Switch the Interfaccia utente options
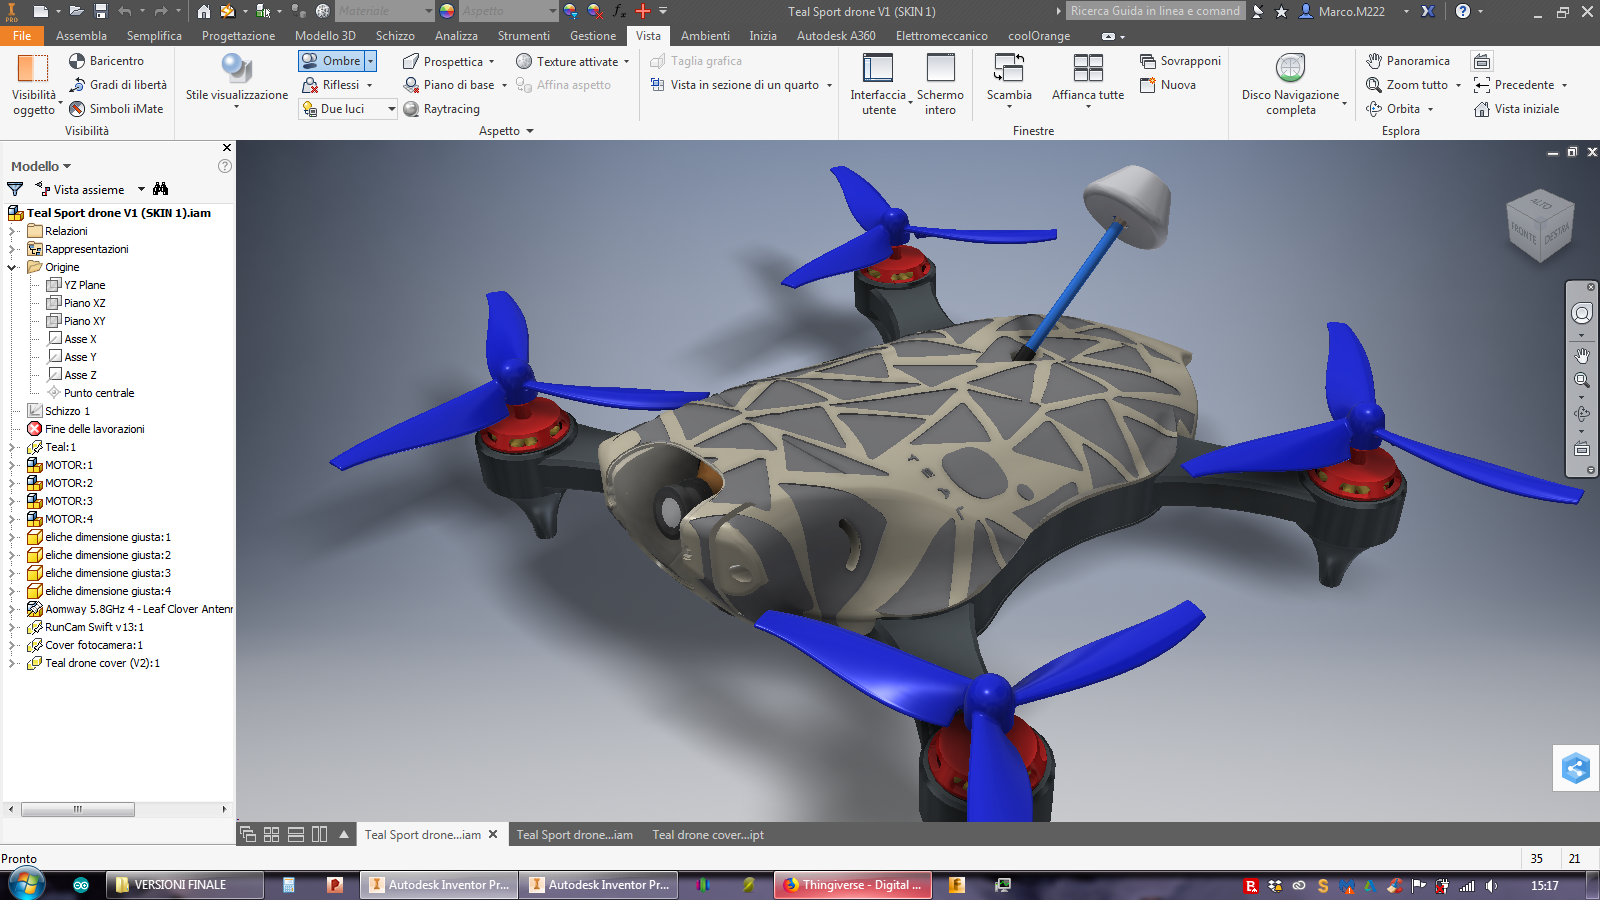Screen dimensions: 1600x900 click(878, 85)
